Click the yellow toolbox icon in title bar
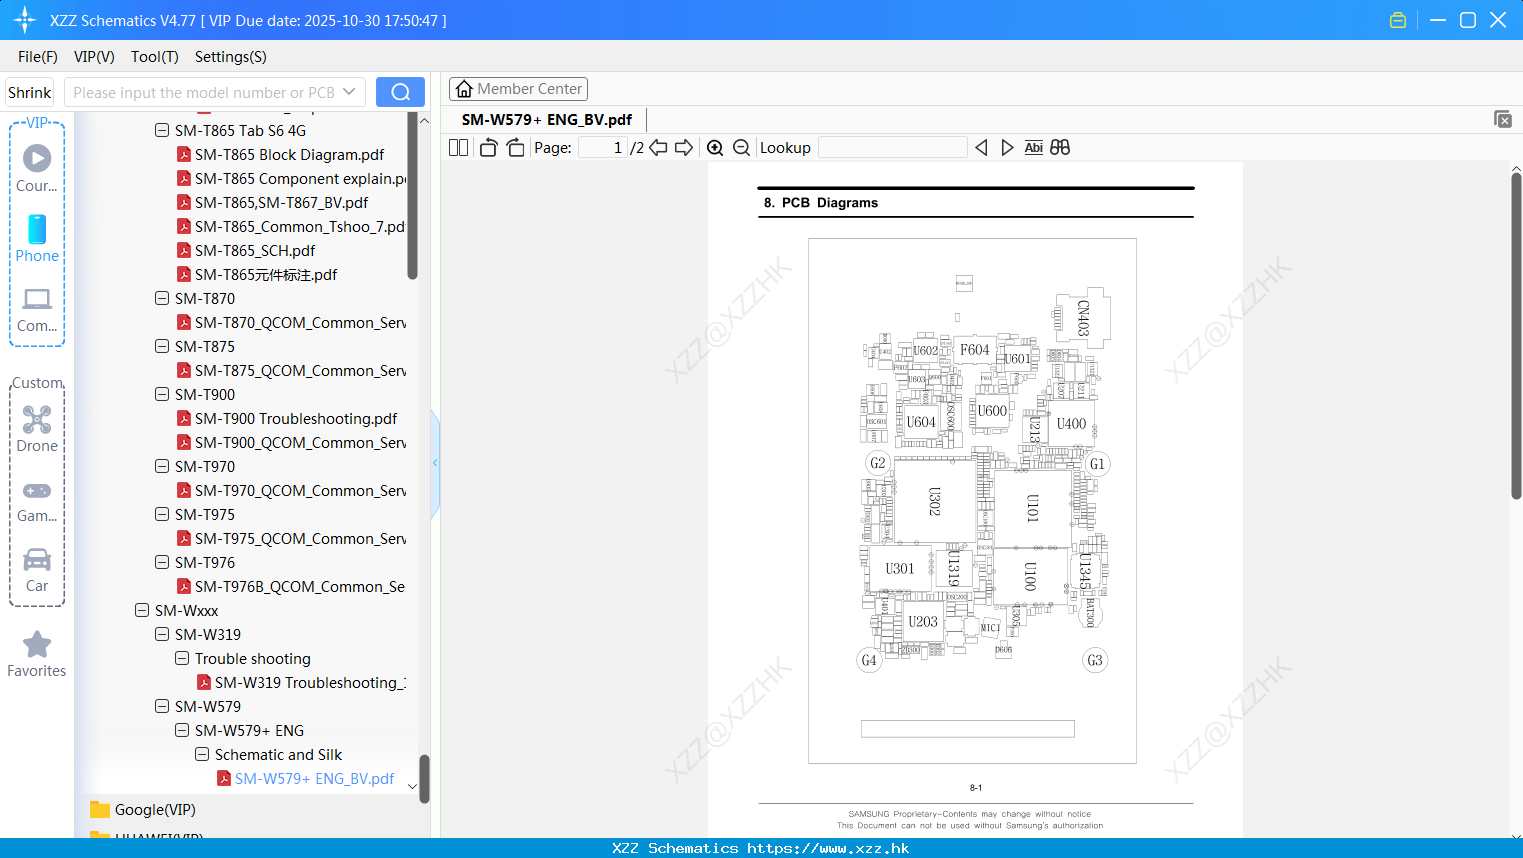The height and width of the screenshot is (858, 1523). [x=1398, y=20]
